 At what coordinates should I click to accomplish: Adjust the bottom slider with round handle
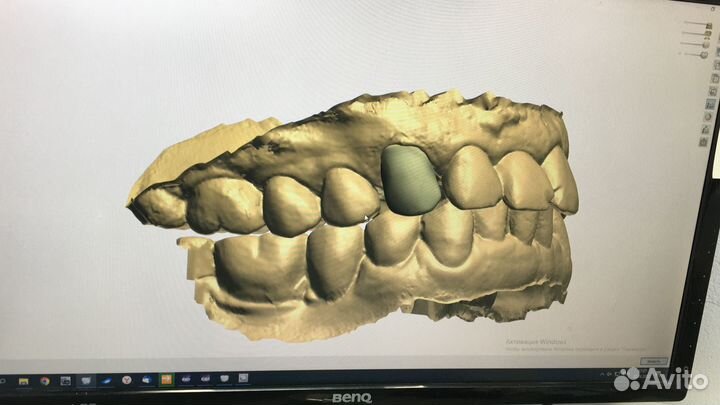click(x=694, y=55)
